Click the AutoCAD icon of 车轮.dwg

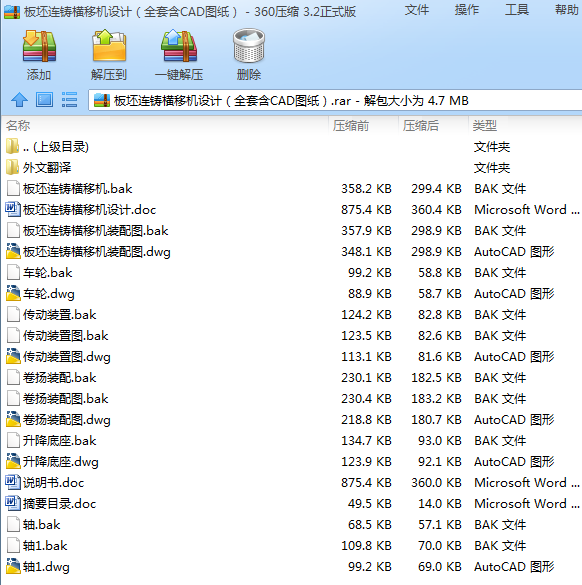(13, 293)
